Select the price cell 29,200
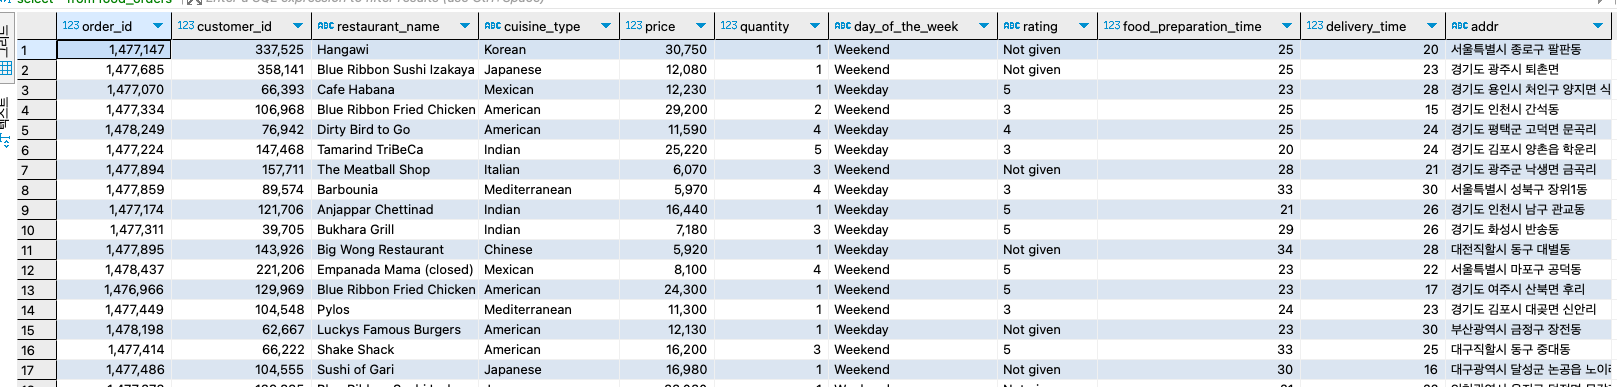The image size is (1617, 387). [x=667, y=109]
